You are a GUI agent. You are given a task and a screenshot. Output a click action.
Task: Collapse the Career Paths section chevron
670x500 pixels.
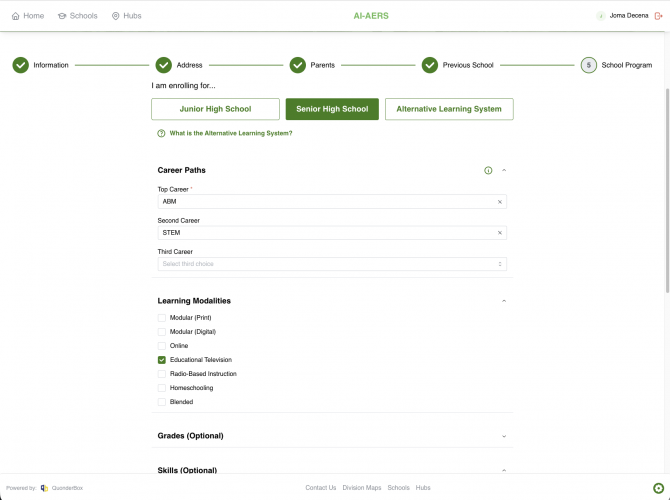(504, 171)
